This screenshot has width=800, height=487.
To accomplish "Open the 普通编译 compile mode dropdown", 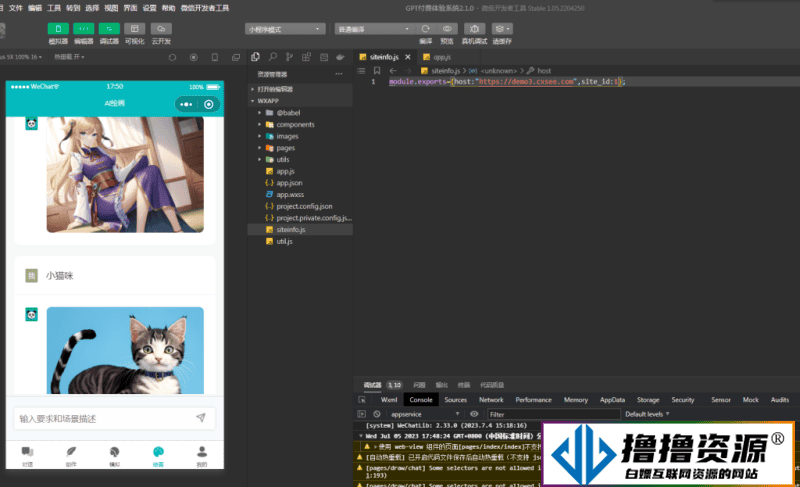I will pos(373,29).
